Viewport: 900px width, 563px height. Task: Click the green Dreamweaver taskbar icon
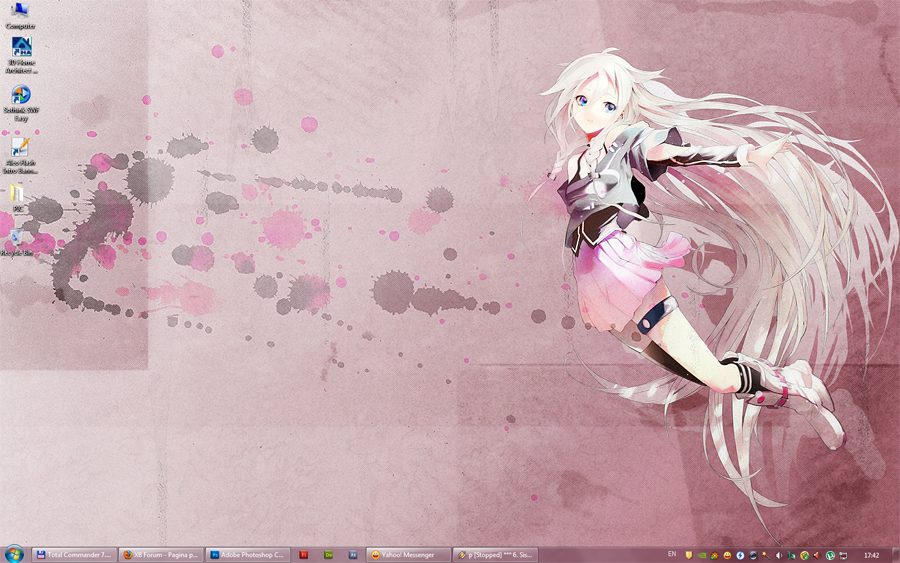[x=328, y=555]
